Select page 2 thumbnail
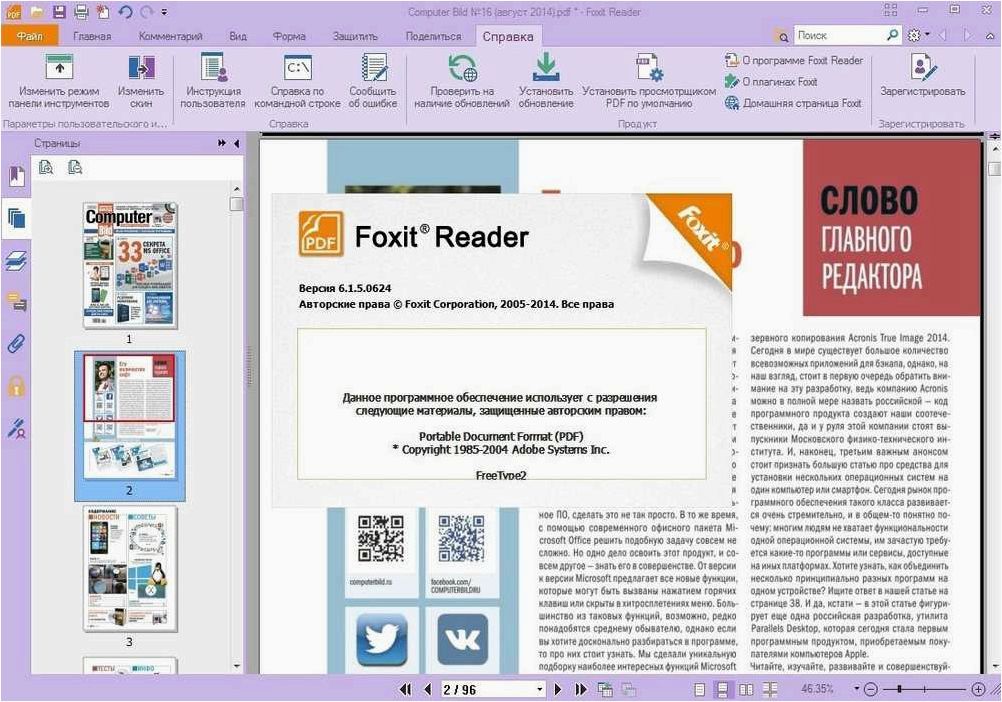Image resolution: width=1002 pixels, height=702 pixels. (130, 418)
